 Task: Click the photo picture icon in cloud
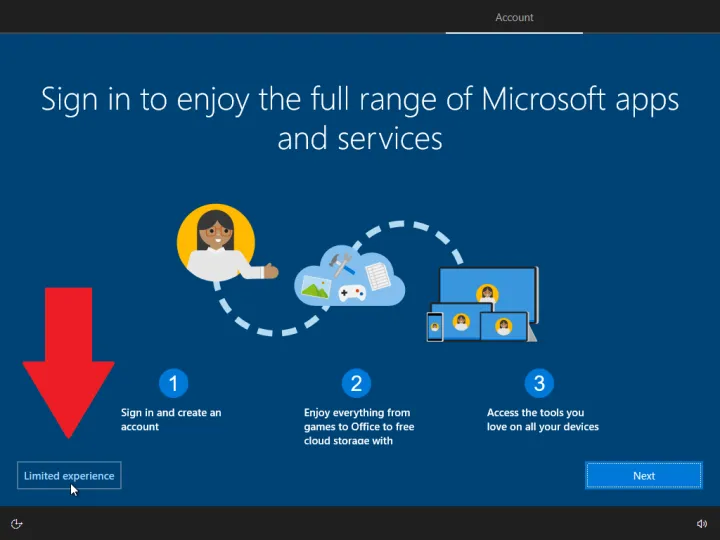pos(317,286)
